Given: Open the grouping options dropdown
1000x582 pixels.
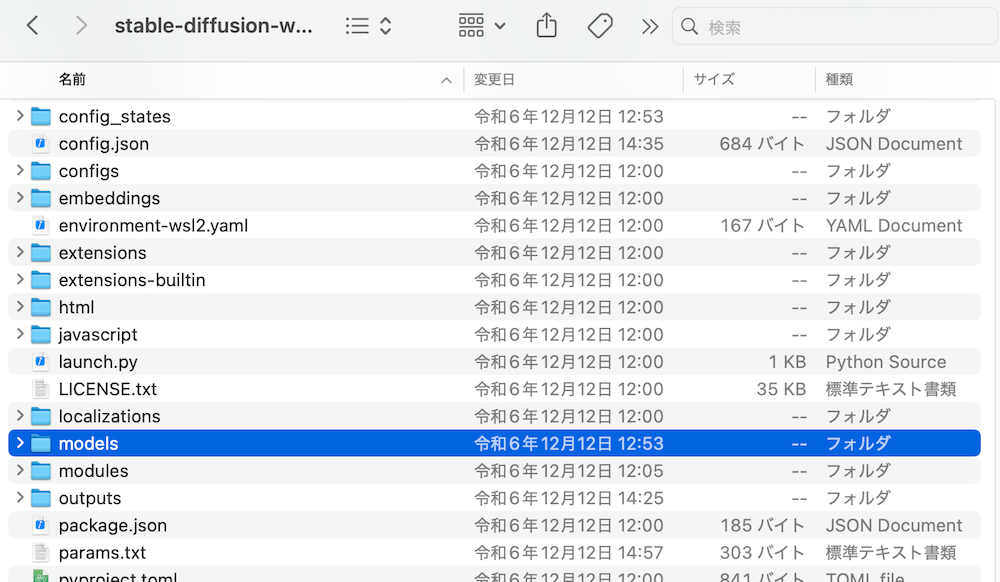Looking at the screenshot, I should pos(482,27).
